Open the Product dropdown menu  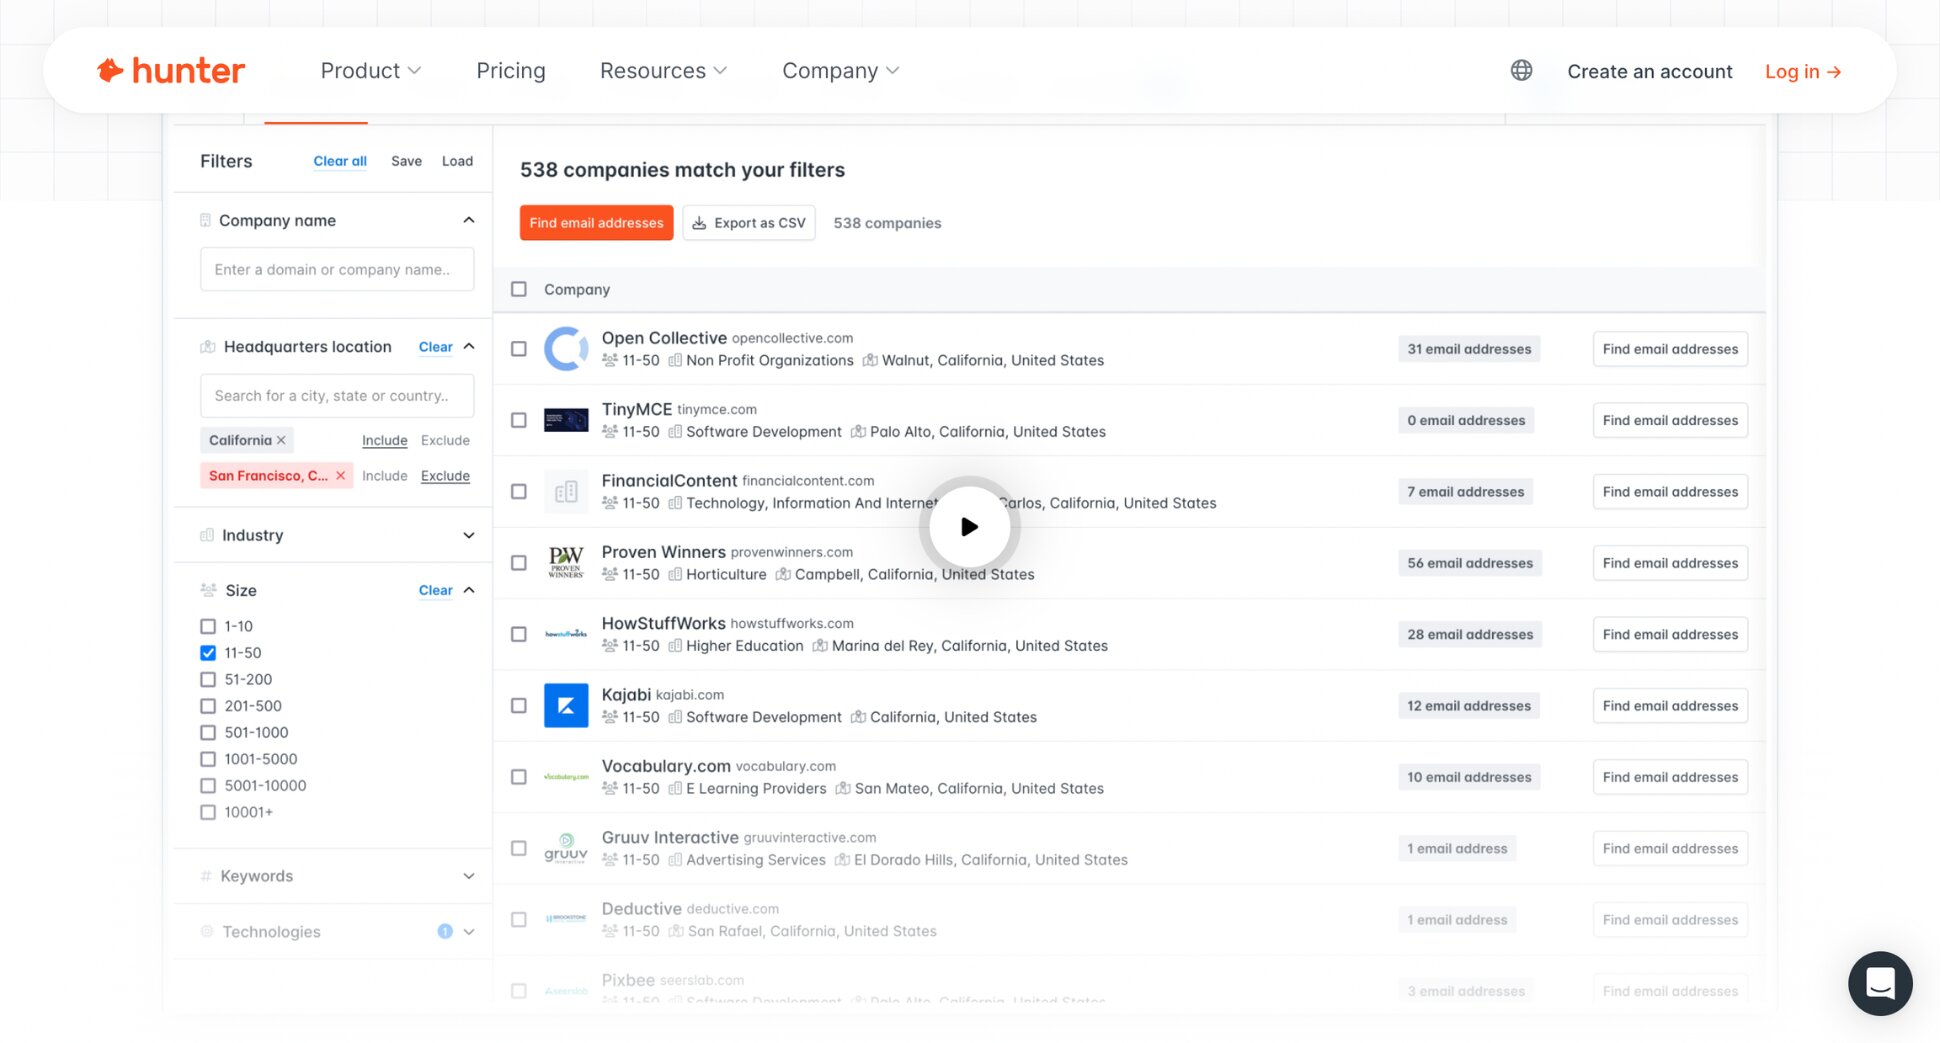pyautogui.click(x=371, y=71)
